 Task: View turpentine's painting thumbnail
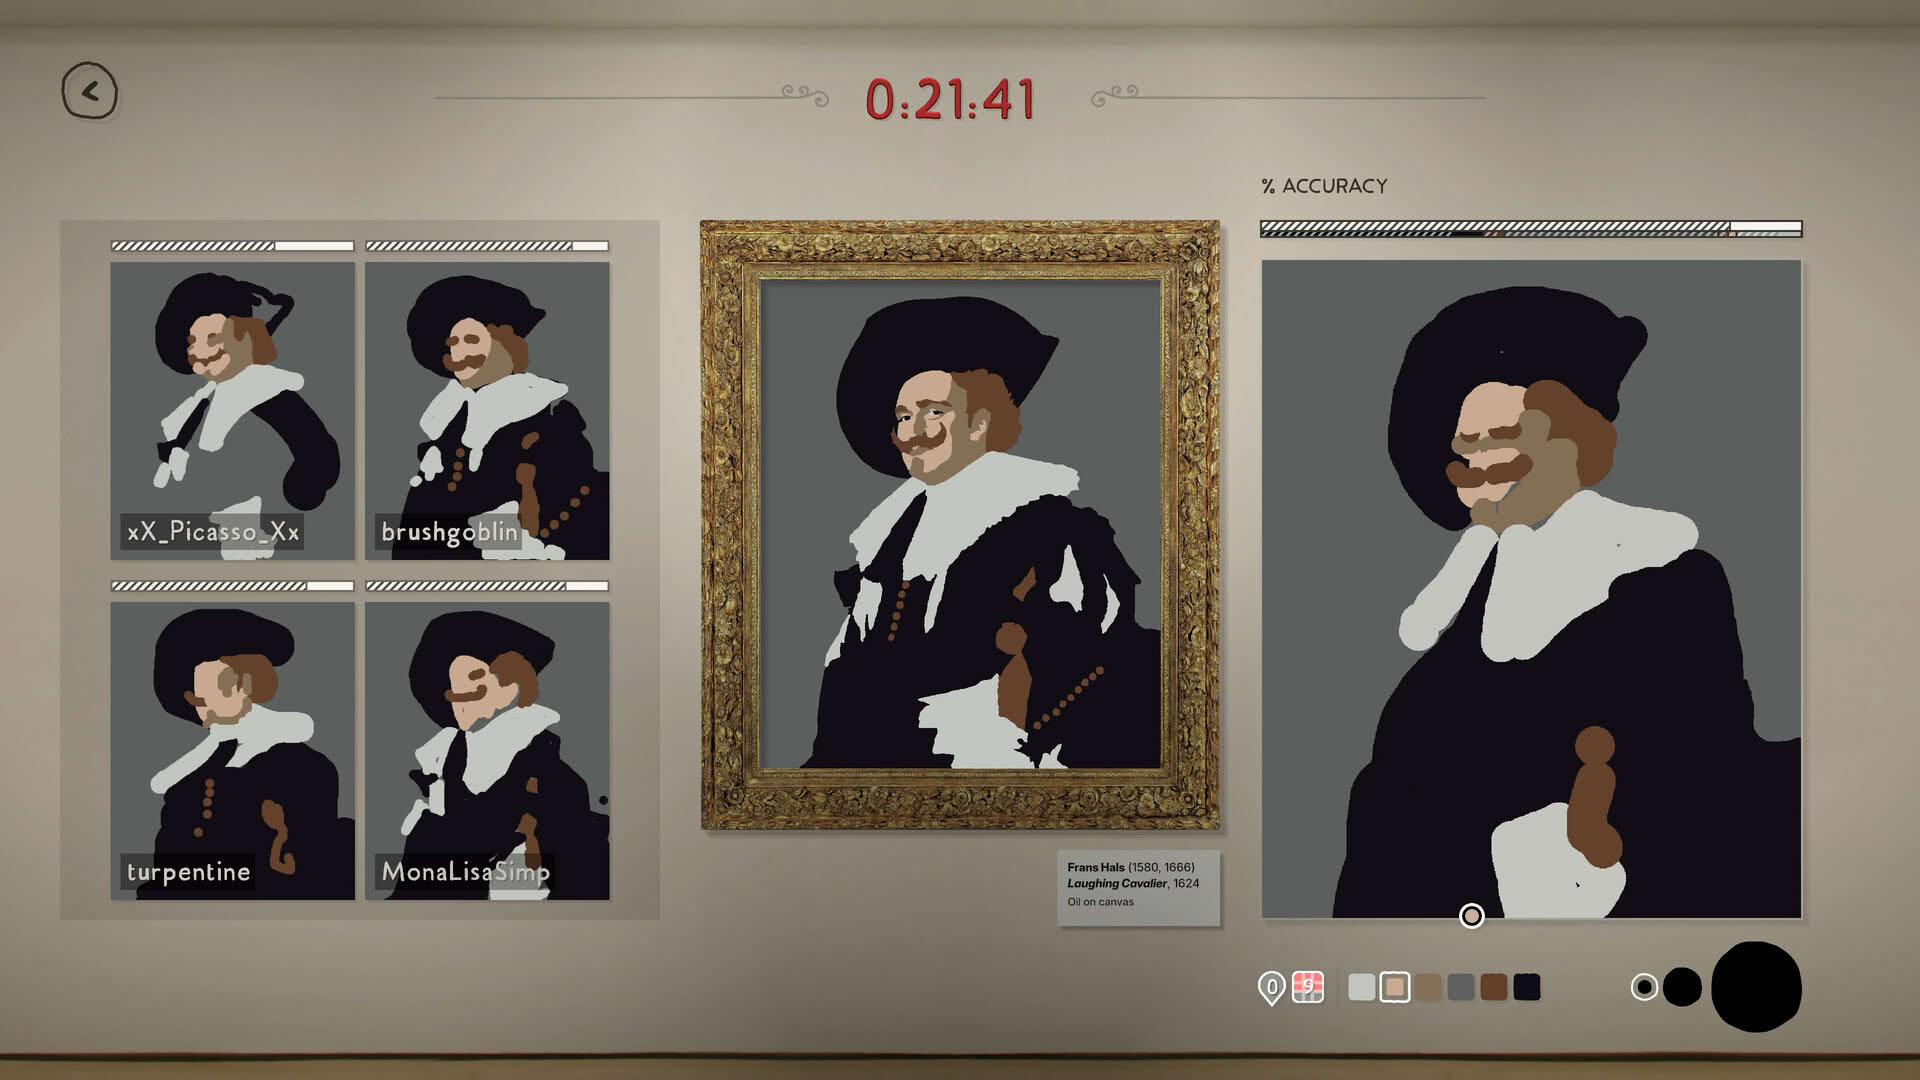click(x=233, y=751)
